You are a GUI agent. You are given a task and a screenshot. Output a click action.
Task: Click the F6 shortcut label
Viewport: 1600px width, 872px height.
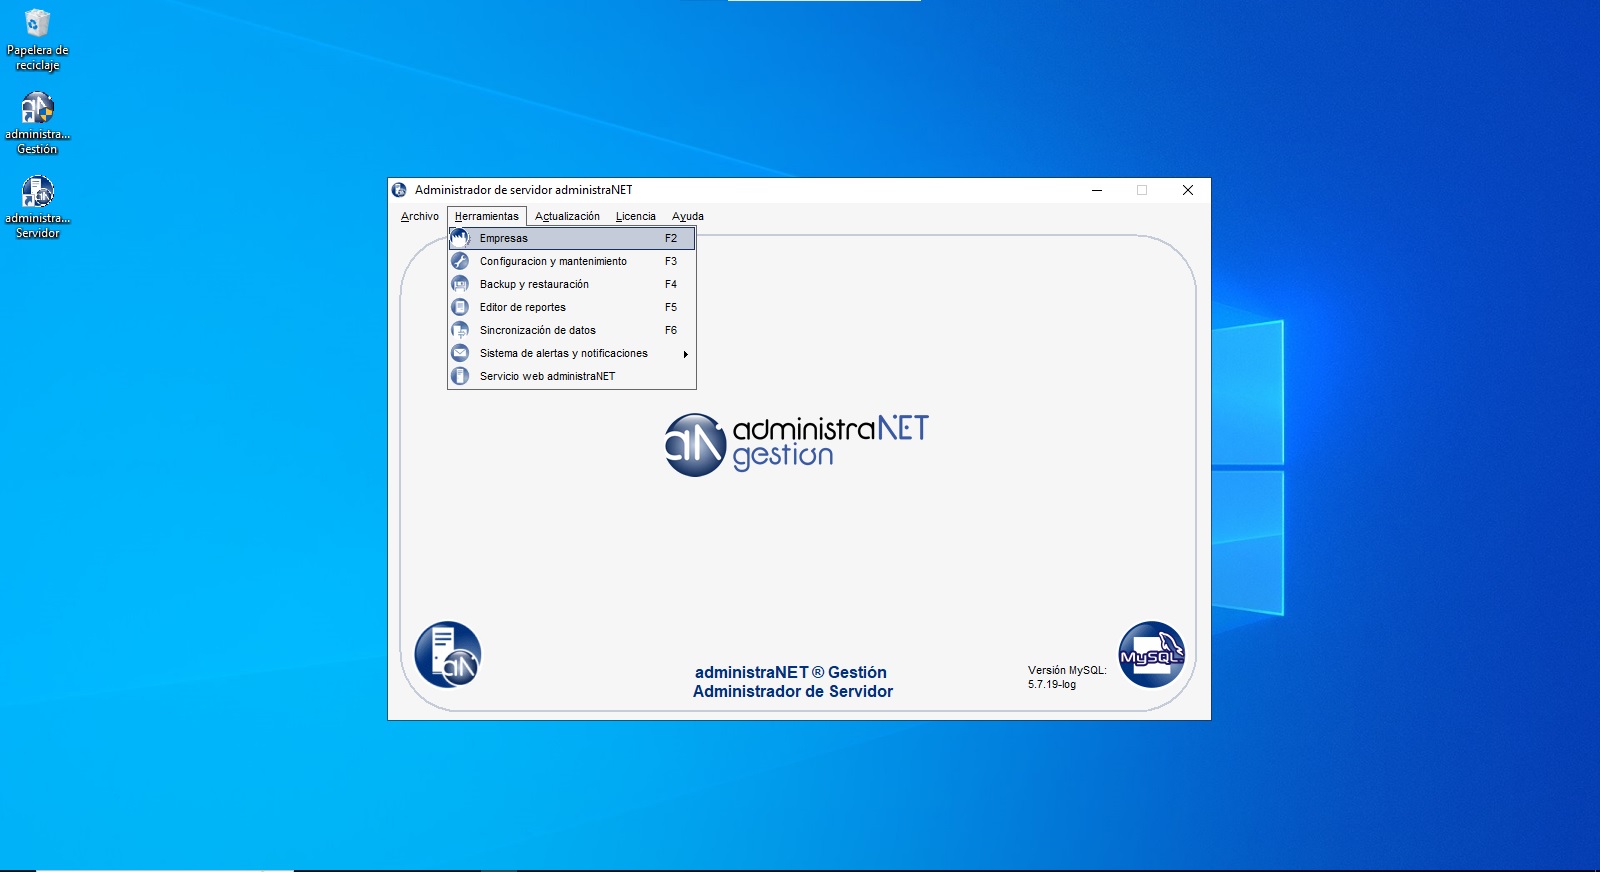pos(671,330)
